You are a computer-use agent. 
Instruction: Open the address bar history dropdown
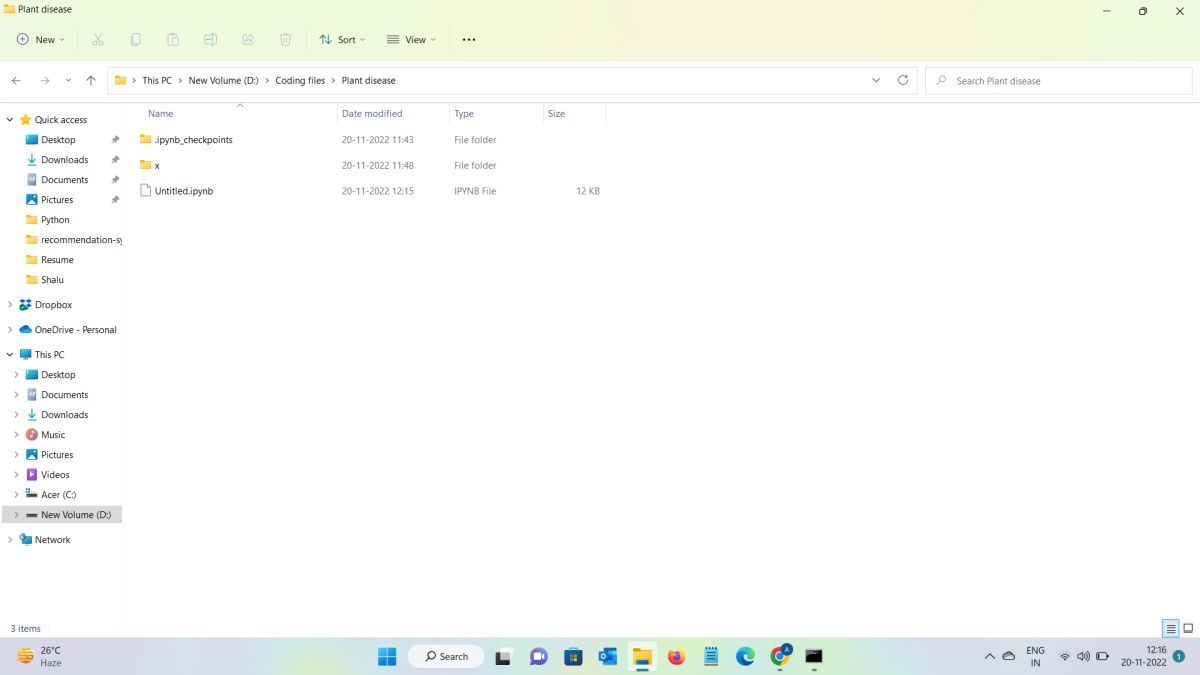point(876,80)
